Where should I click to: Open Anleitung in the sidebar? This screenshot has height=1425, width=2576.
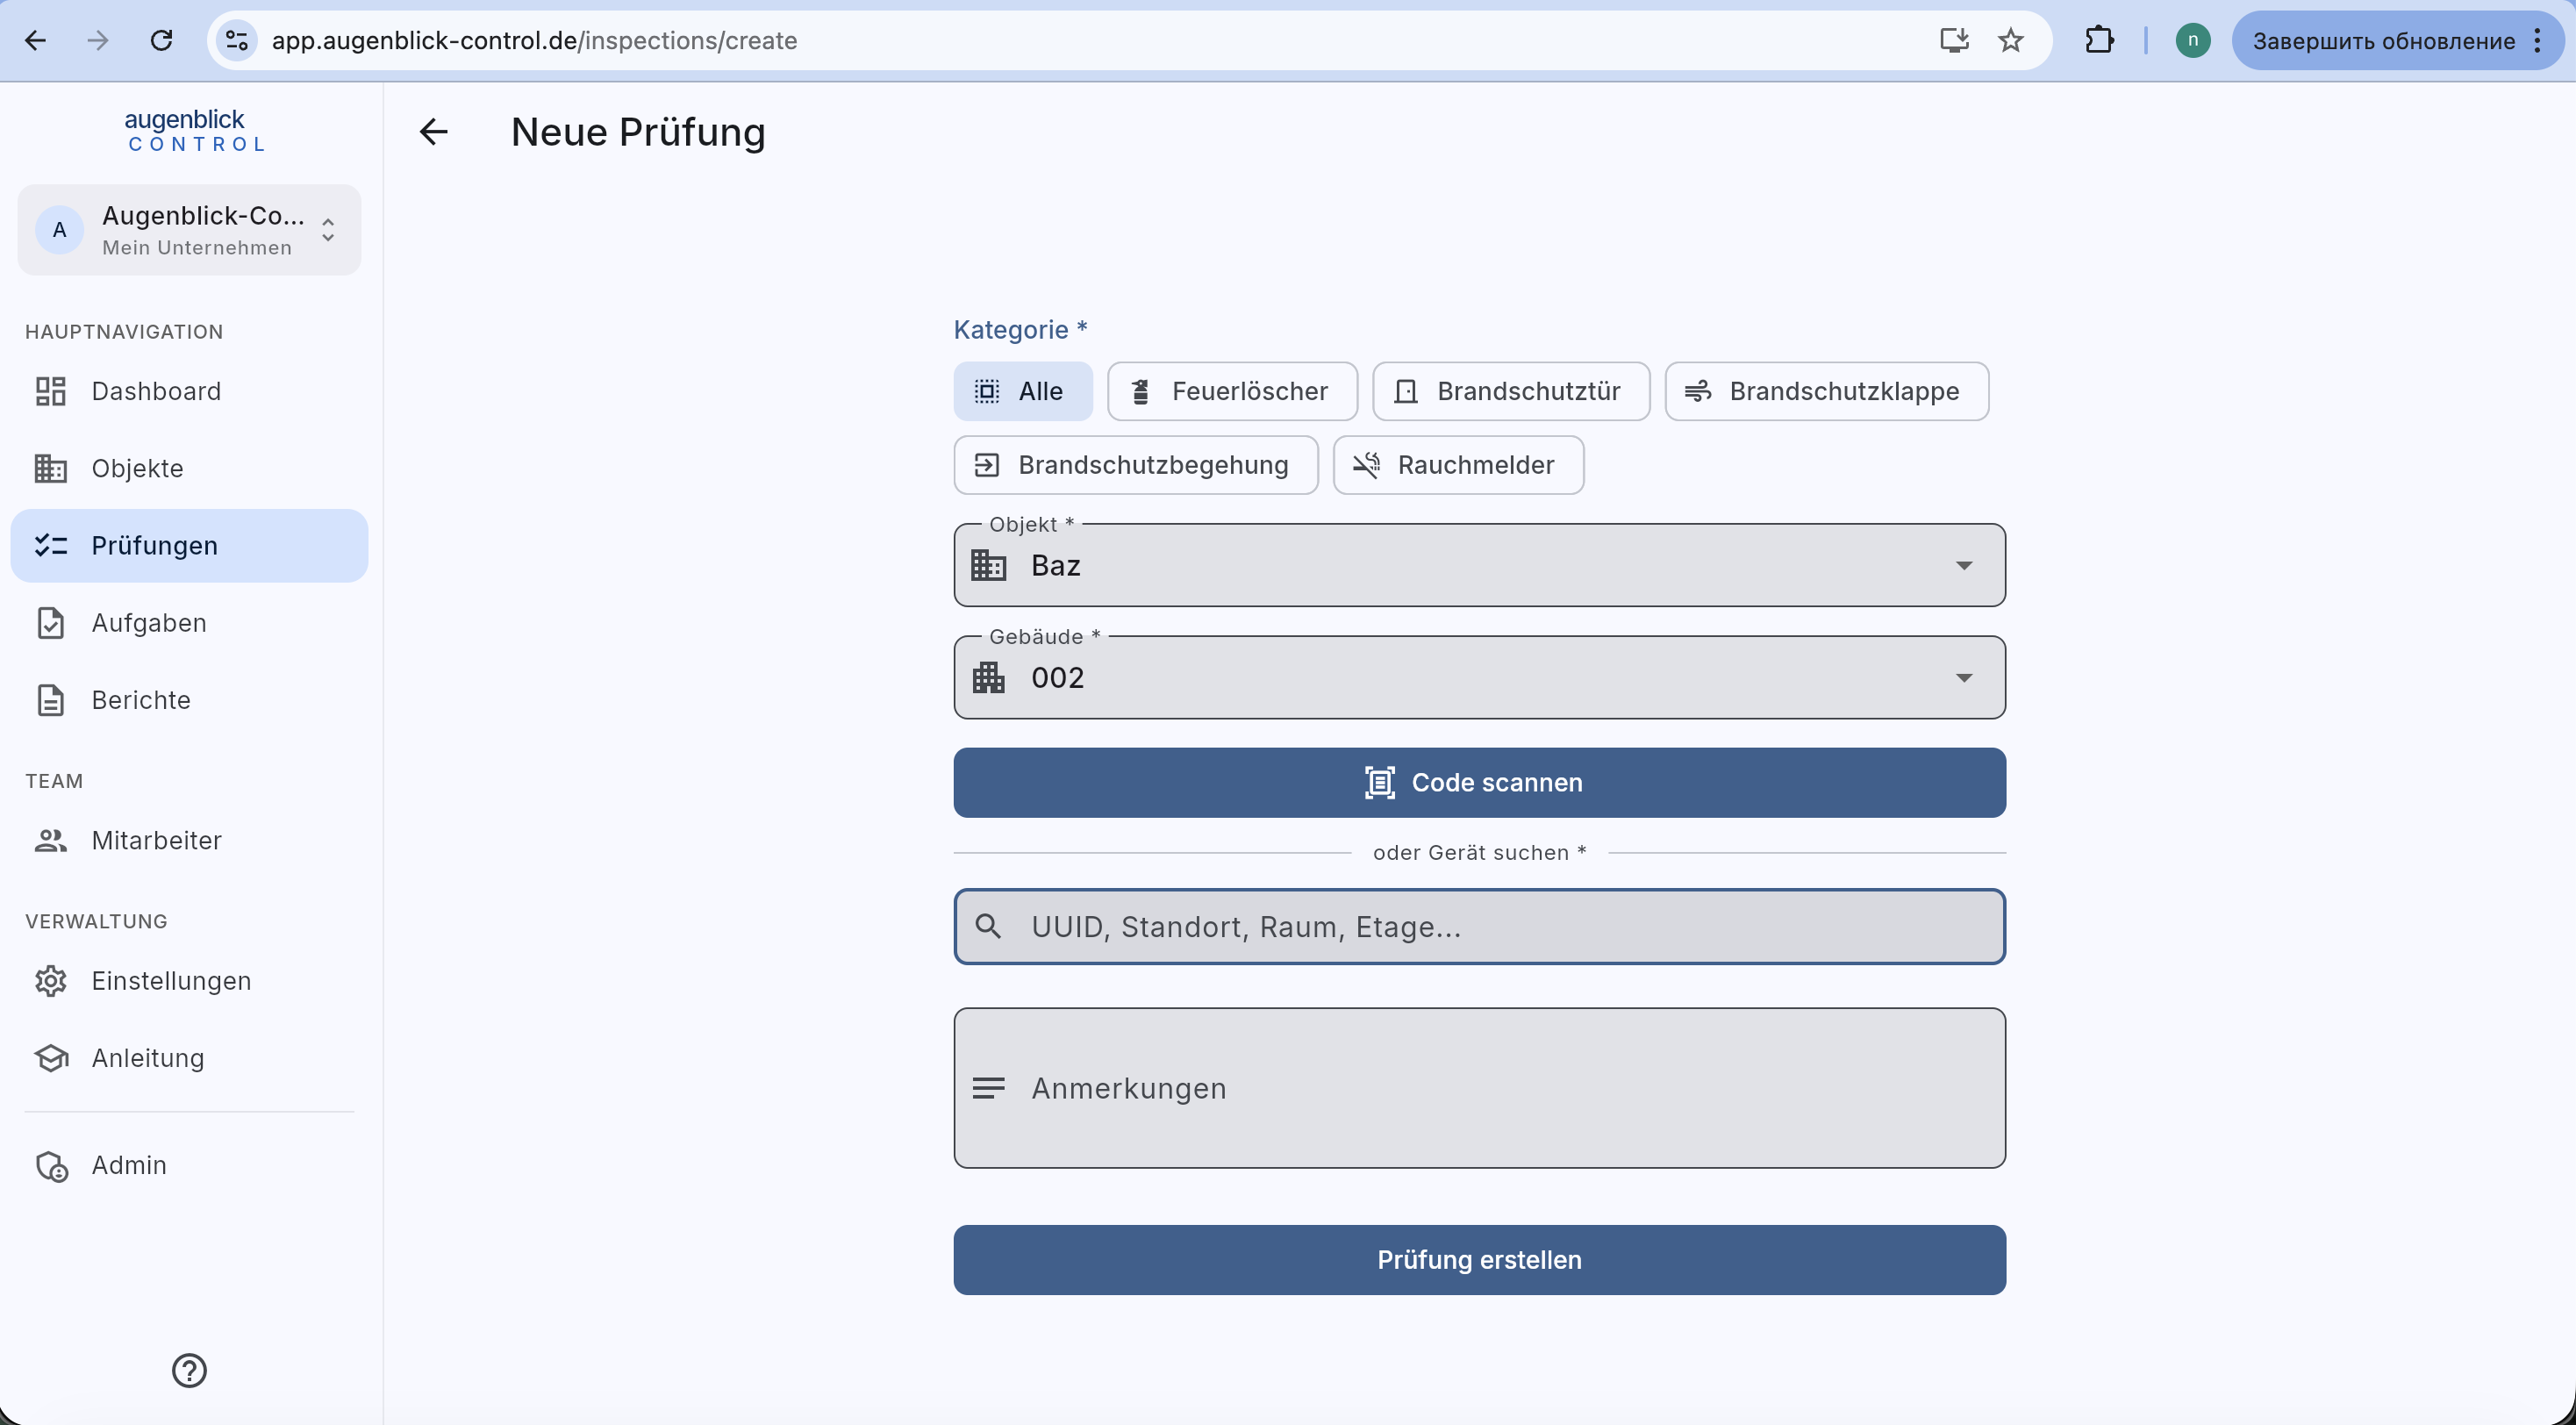(189, 1057)
